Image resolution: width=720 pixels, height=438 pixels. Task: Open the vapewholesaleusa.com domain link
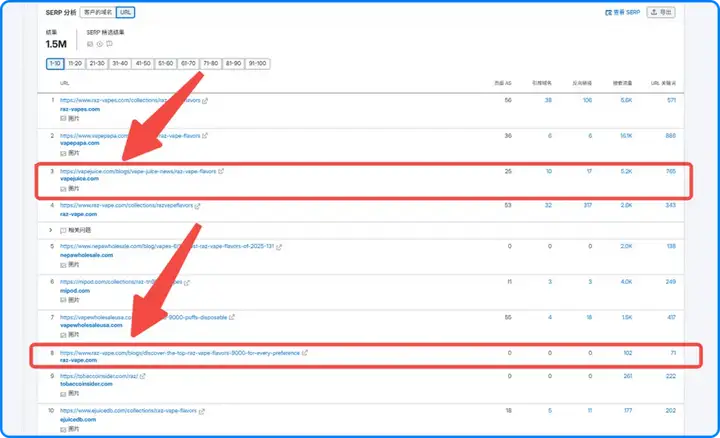click(91, 326)
